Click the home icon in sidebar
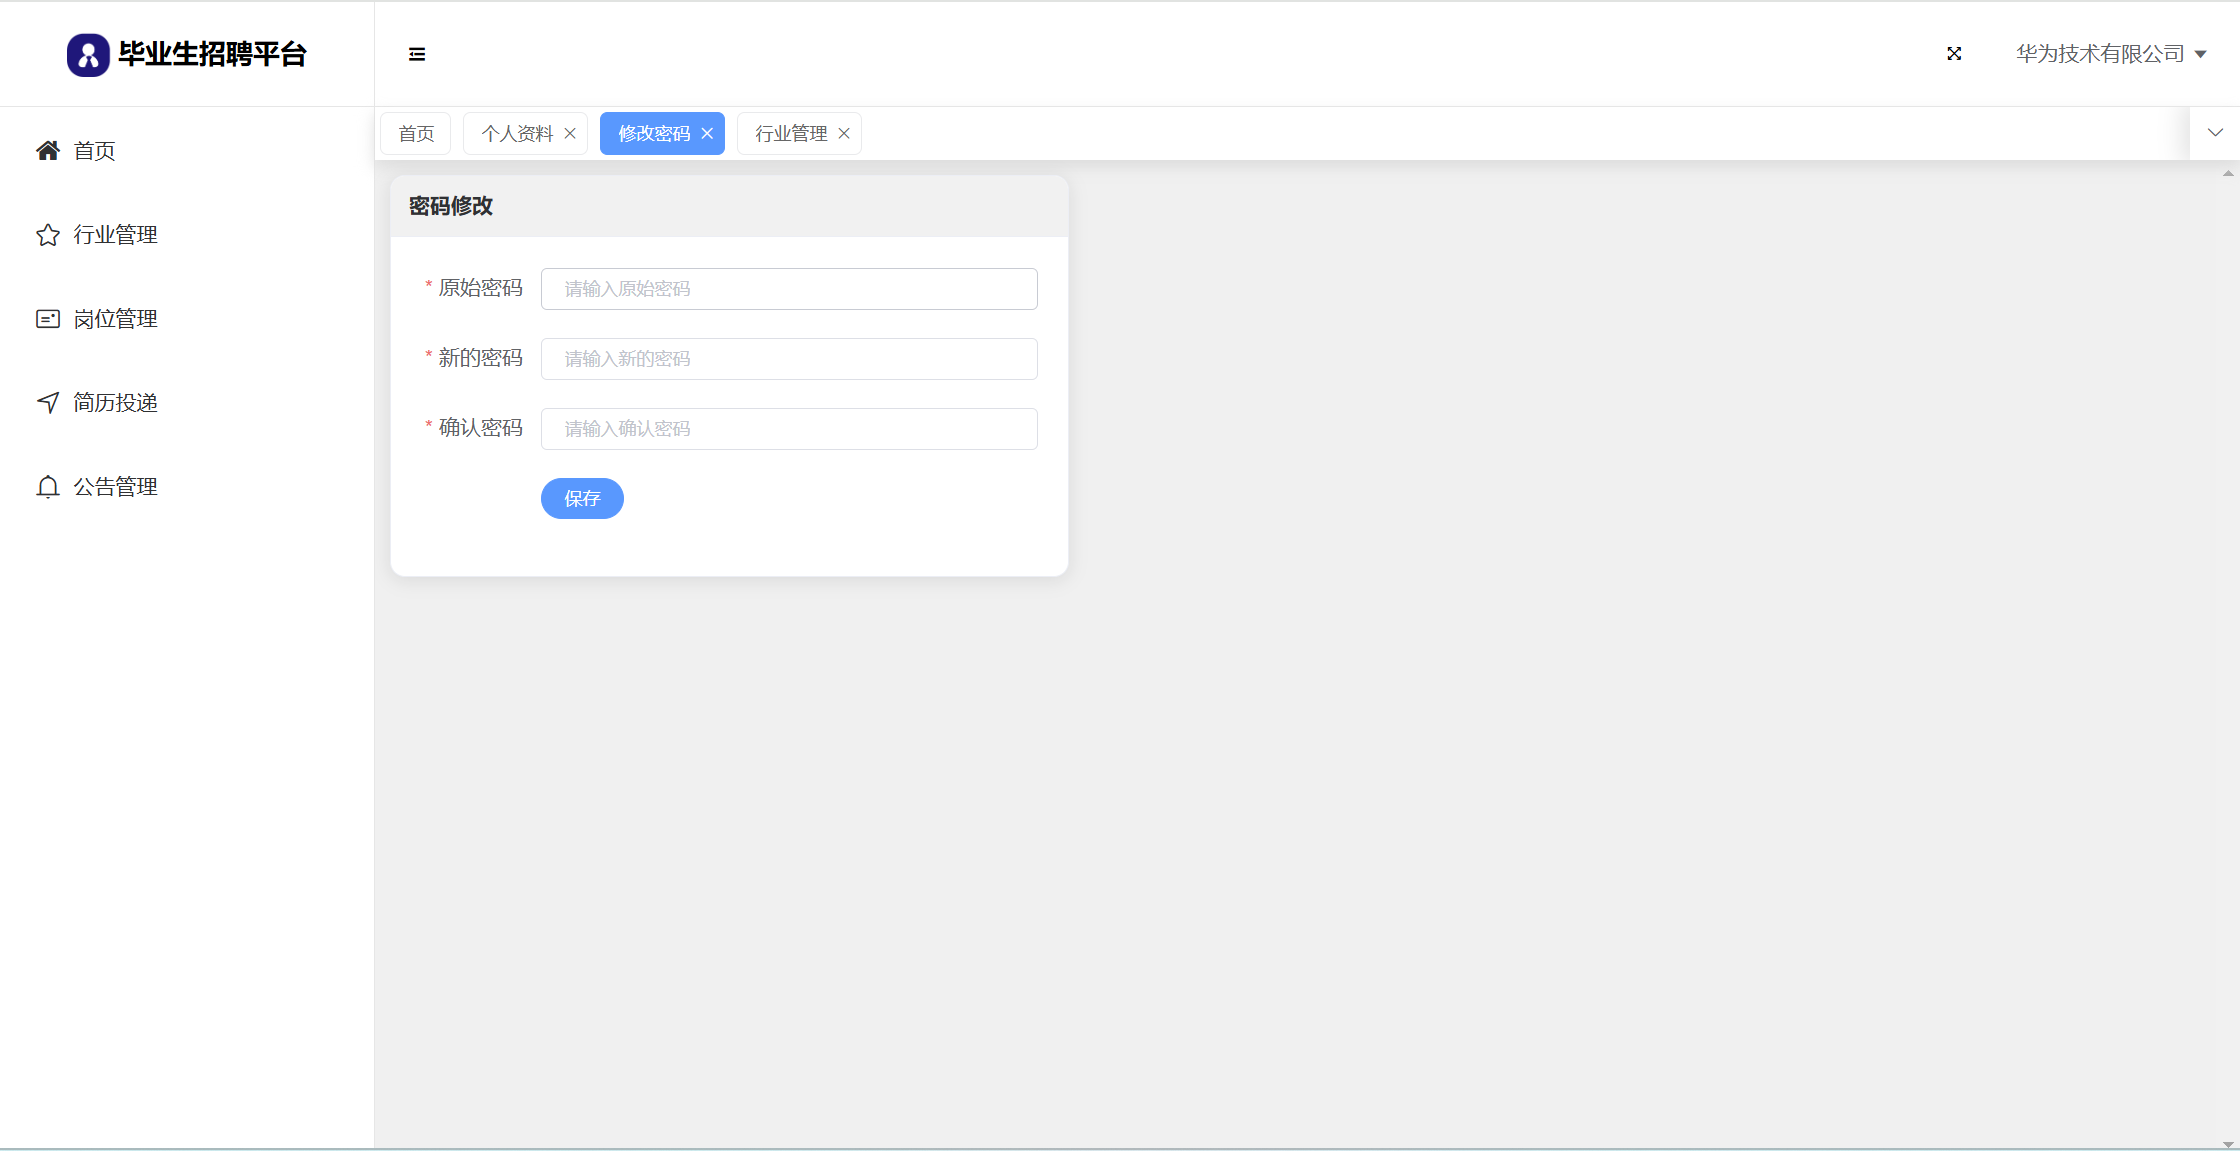The image size is (2240, 1151). tap(48, 151)
